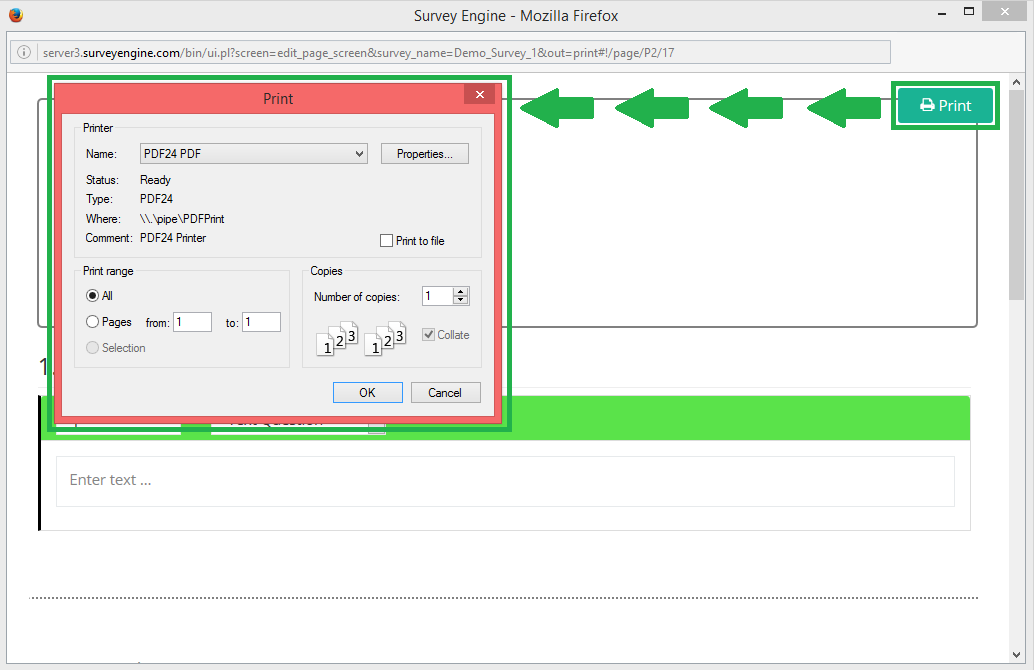
Task: Cancel the Print dialog
Action: pyautogui.click(x=445, y=393)
